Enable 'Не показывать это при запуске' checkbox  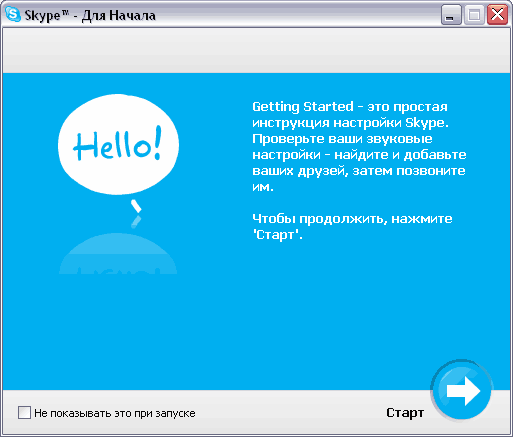pyautogui.click(x=24, y=413)
